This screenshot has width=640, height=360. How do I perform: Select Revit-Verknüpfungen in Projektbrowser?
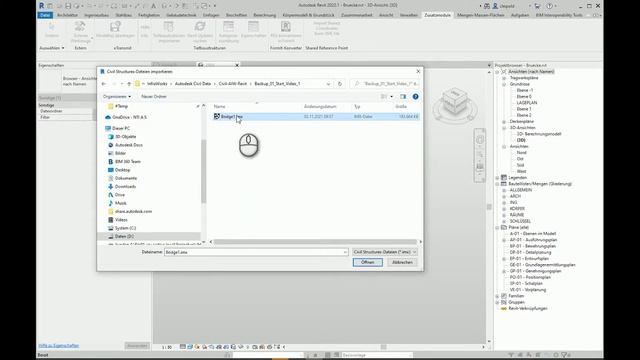click(528, 309)
